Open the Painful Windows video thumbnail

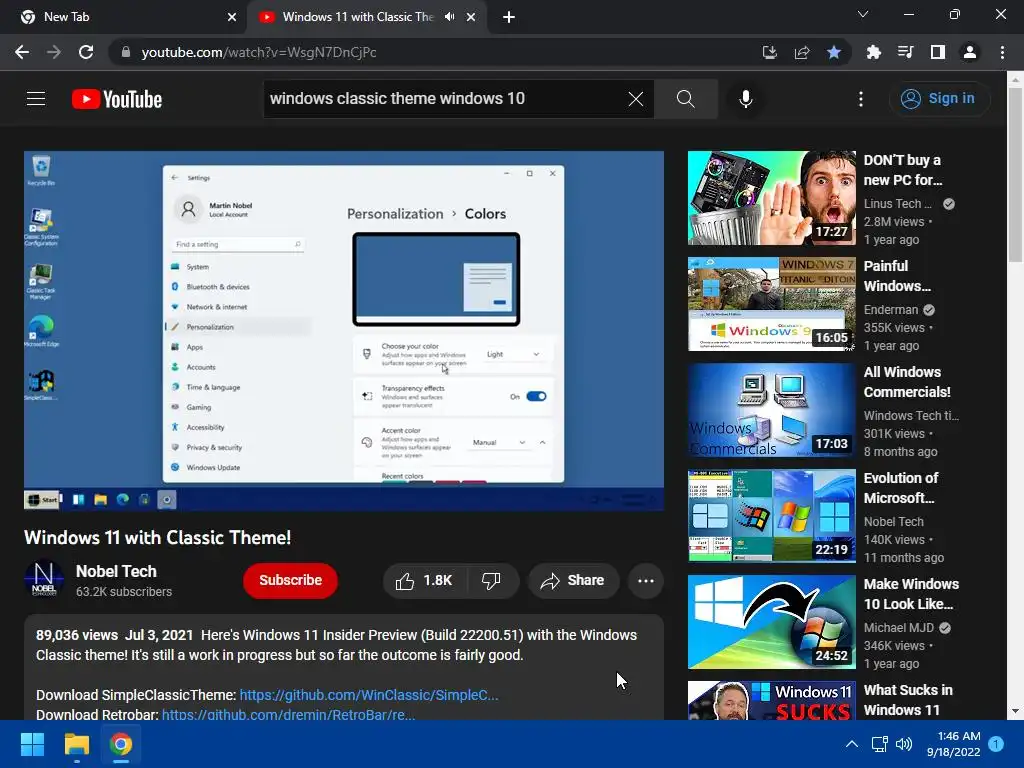(772, 304)
